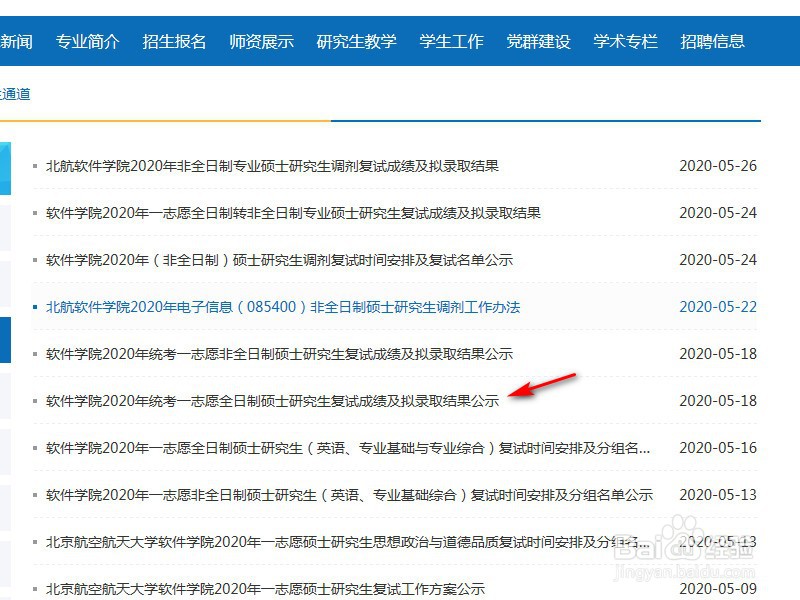Open the 招聘信息 navigation menu
The height and width of the screenshot is (600, 800).
tap(712, 42)
